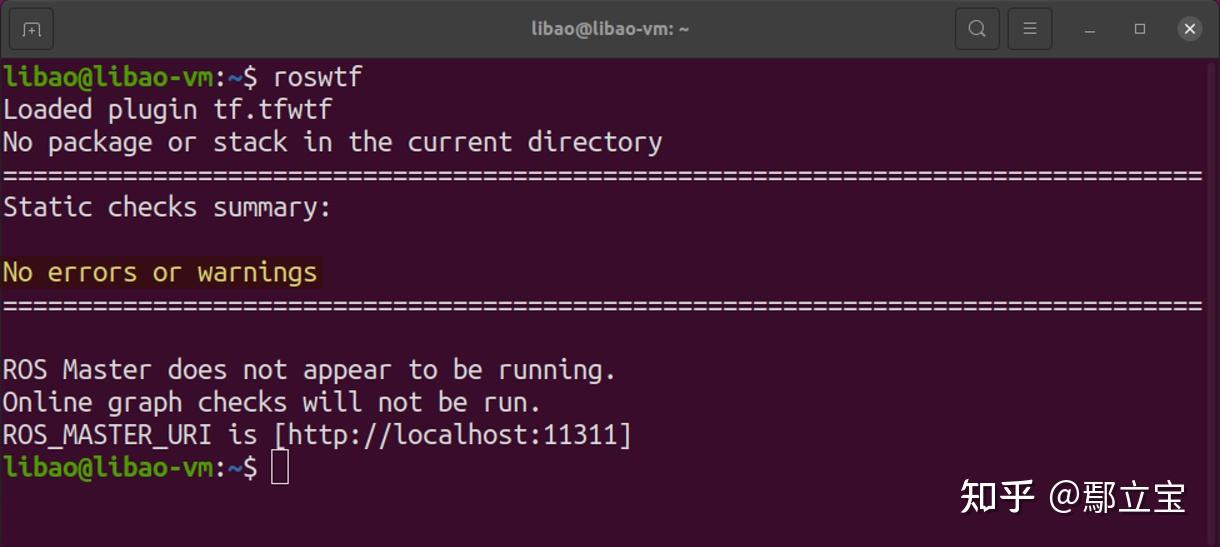The height and width of the screenshot is (547, 1220).
Task: Click the green libao@libao-vm prompt on last line
Action: (107, 467)
